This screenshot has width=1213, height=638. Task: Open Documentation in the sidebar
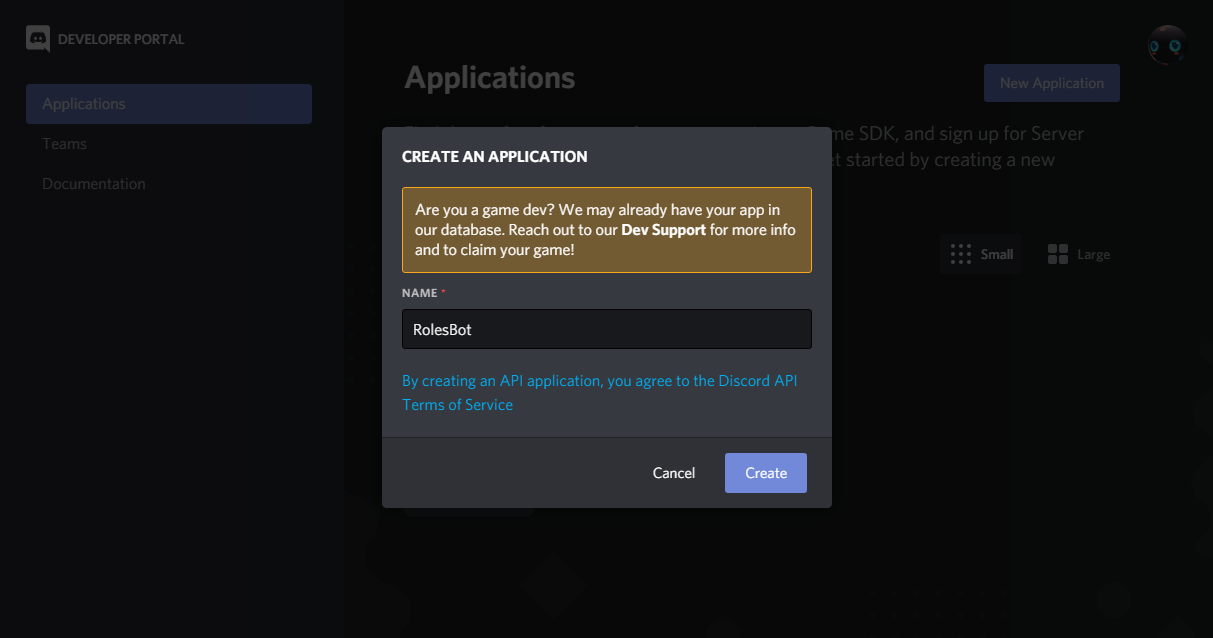94,184
